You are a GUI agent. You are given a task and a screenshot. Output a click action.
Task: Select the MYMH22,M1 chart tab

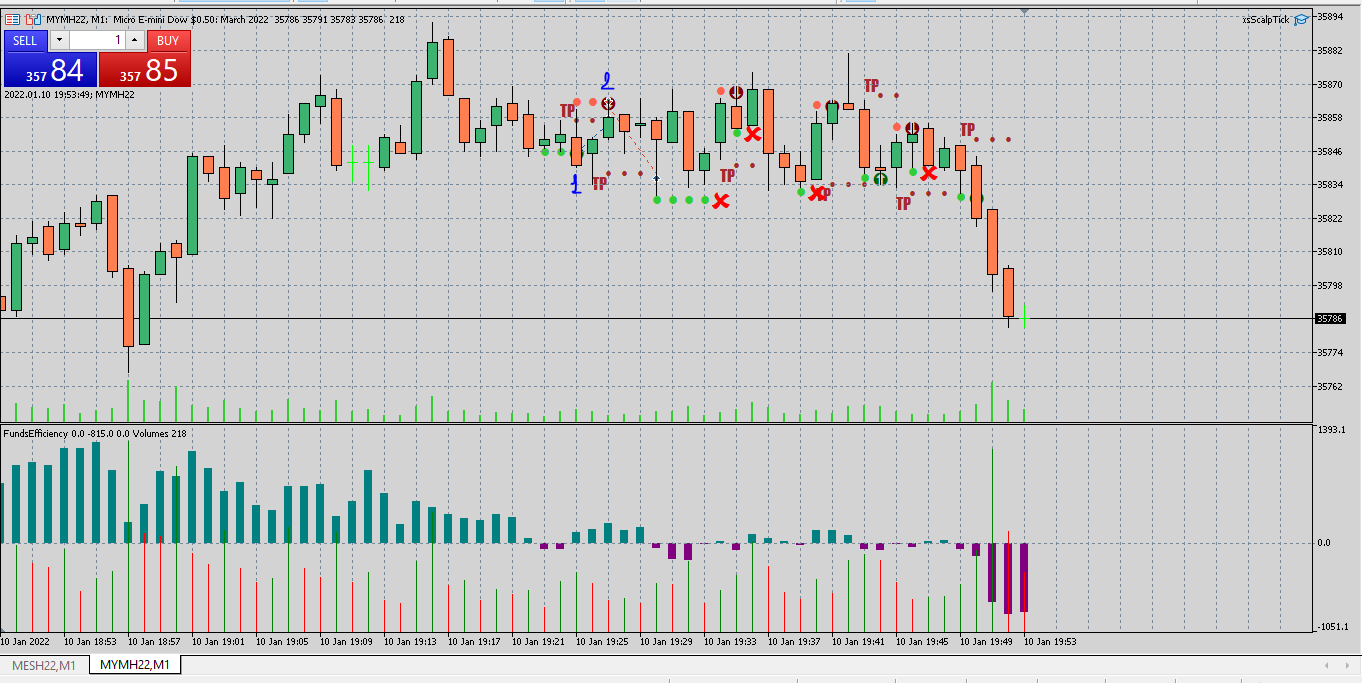click(x=134, y=665)
